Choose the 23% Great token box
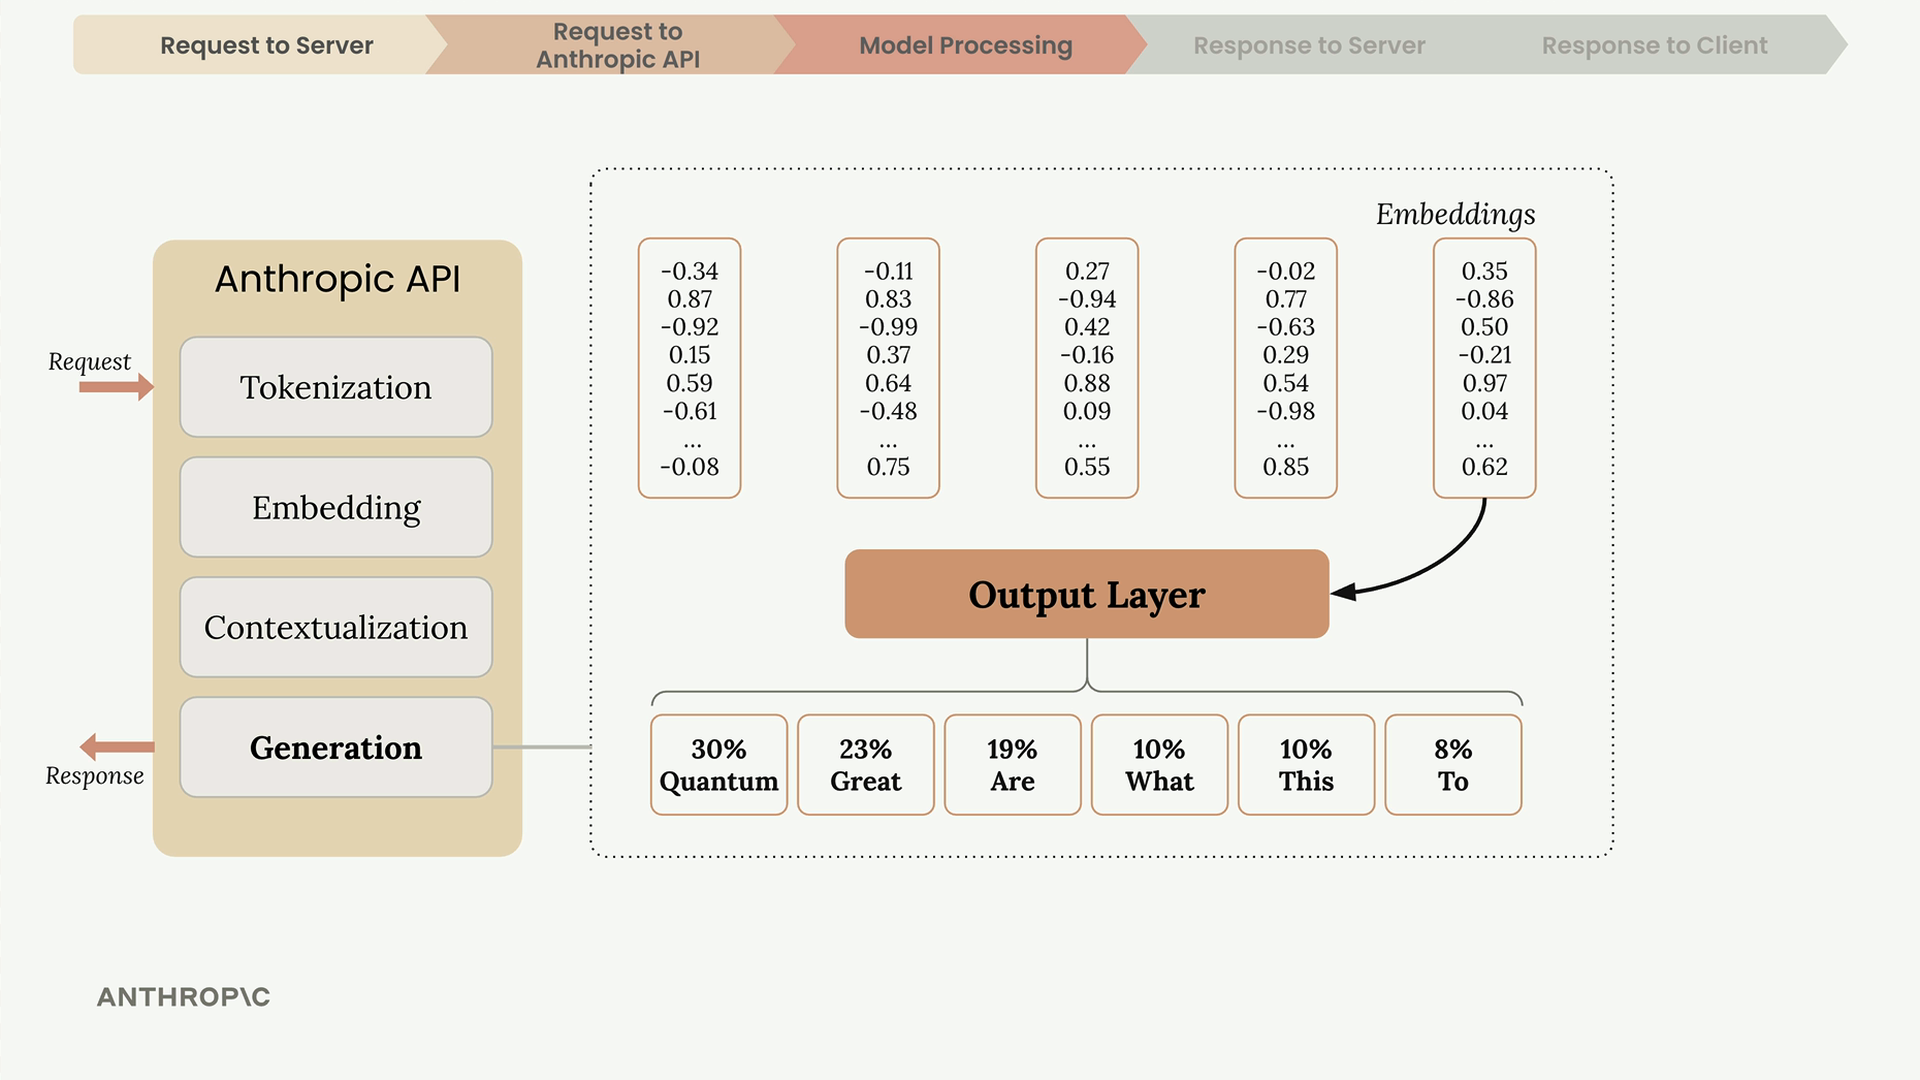This screenshot has width=1920, height=1080. coord(865,765)
